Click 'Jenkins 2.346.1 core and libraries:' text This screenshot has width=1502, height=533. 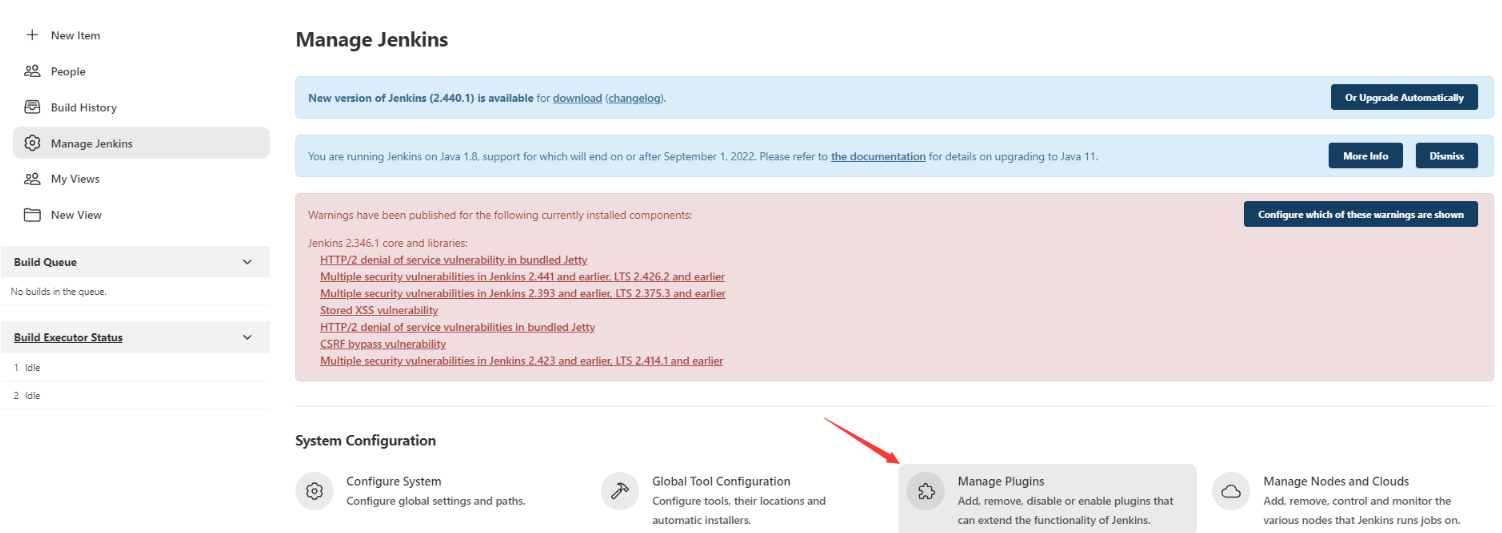[x=388, y=243]
